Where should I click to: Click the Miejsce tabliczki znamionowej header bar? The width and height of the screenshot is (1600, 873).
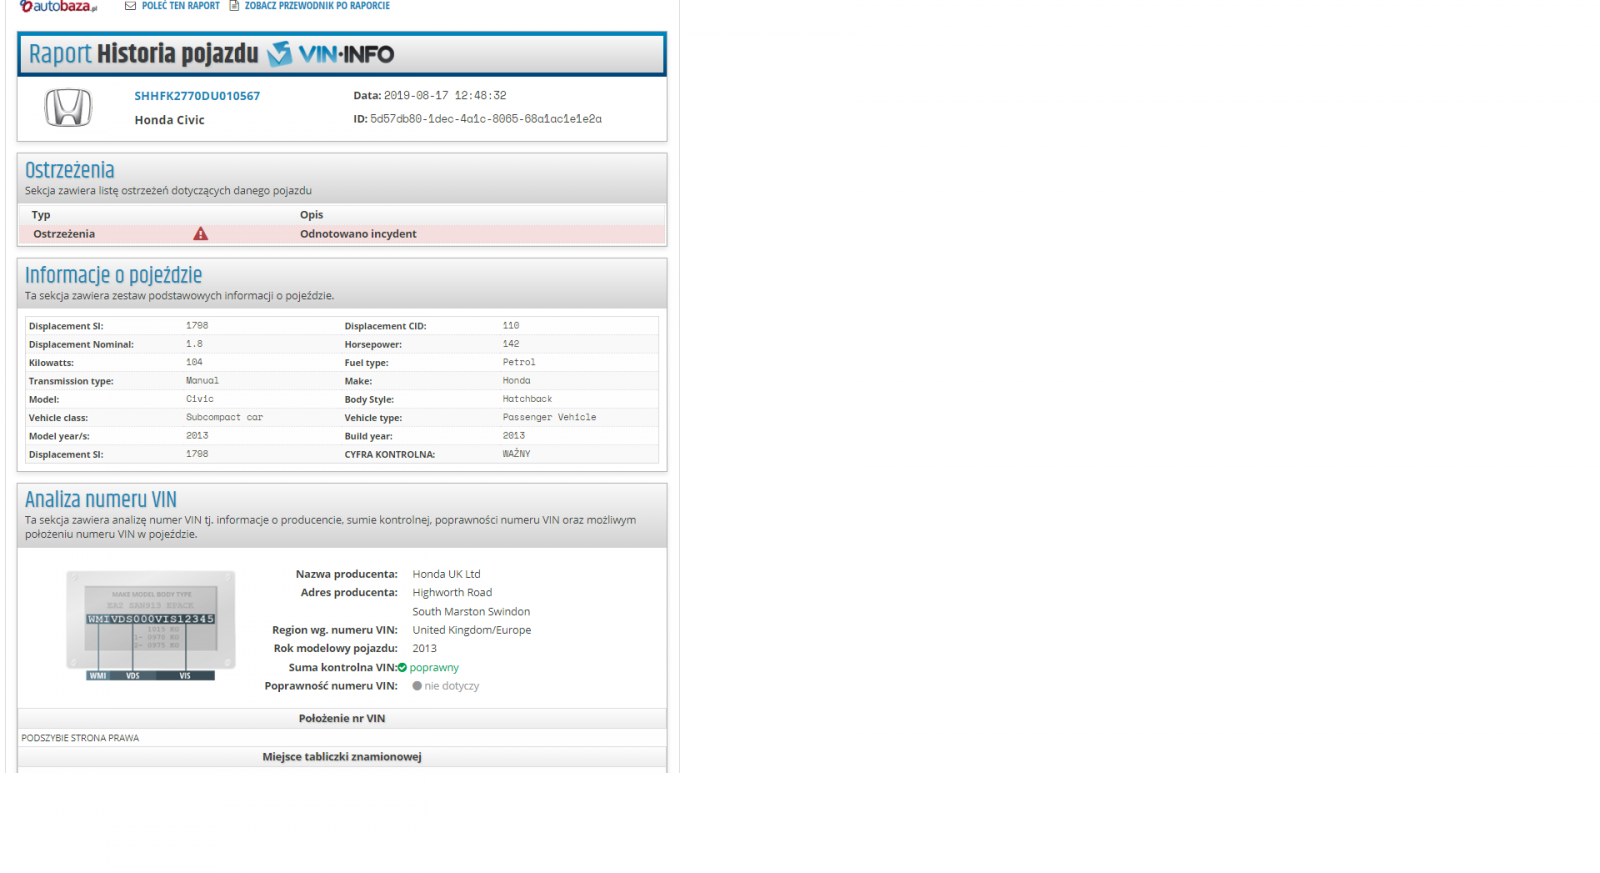341,757
